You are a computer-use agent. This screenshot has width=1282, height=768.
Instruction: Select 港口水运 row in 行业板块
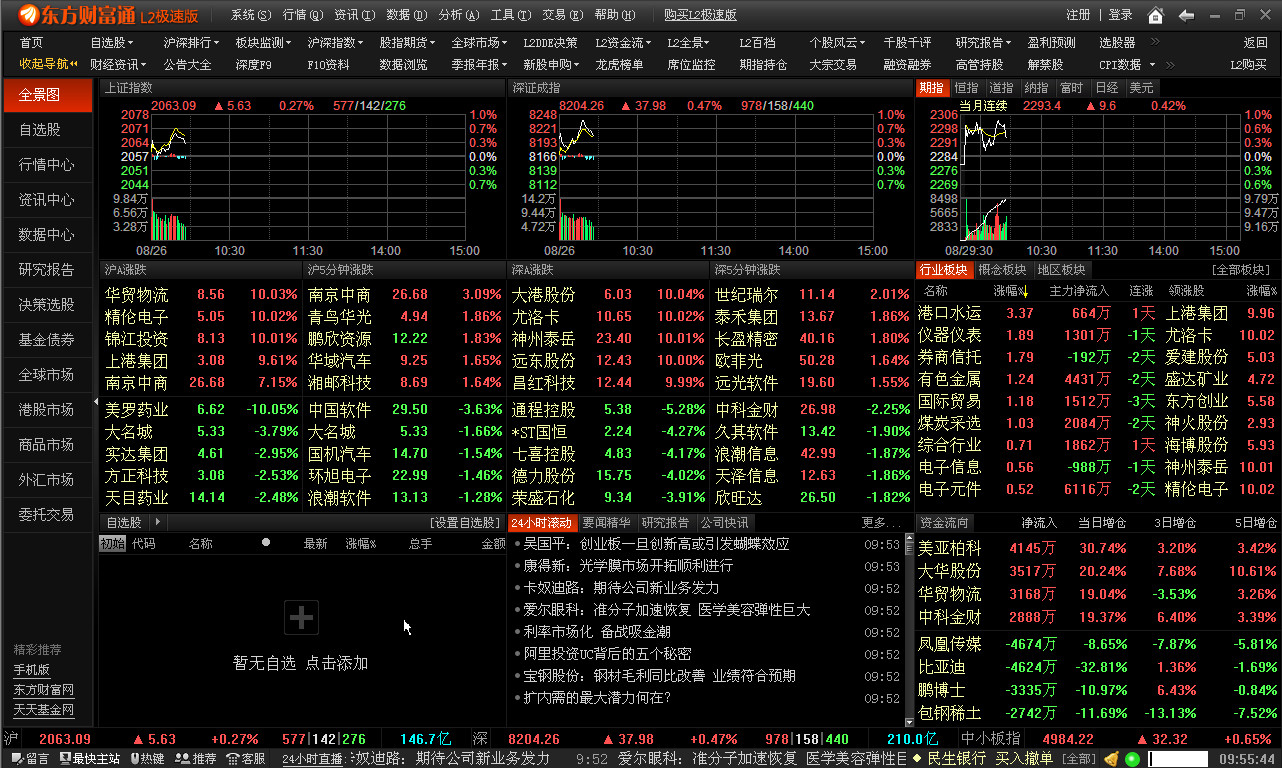tap(1097, 313)
